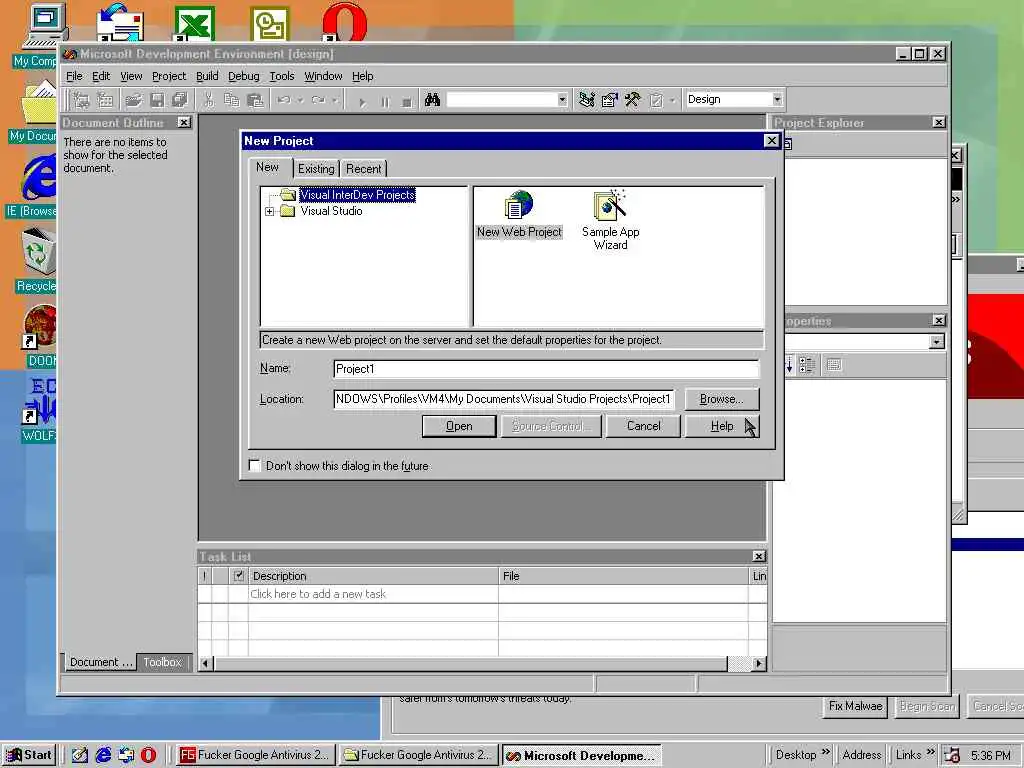Viewport: 1024px width, 768px height.
Task: Open the Redo history dropdown arrow
Action: [334, 101]
